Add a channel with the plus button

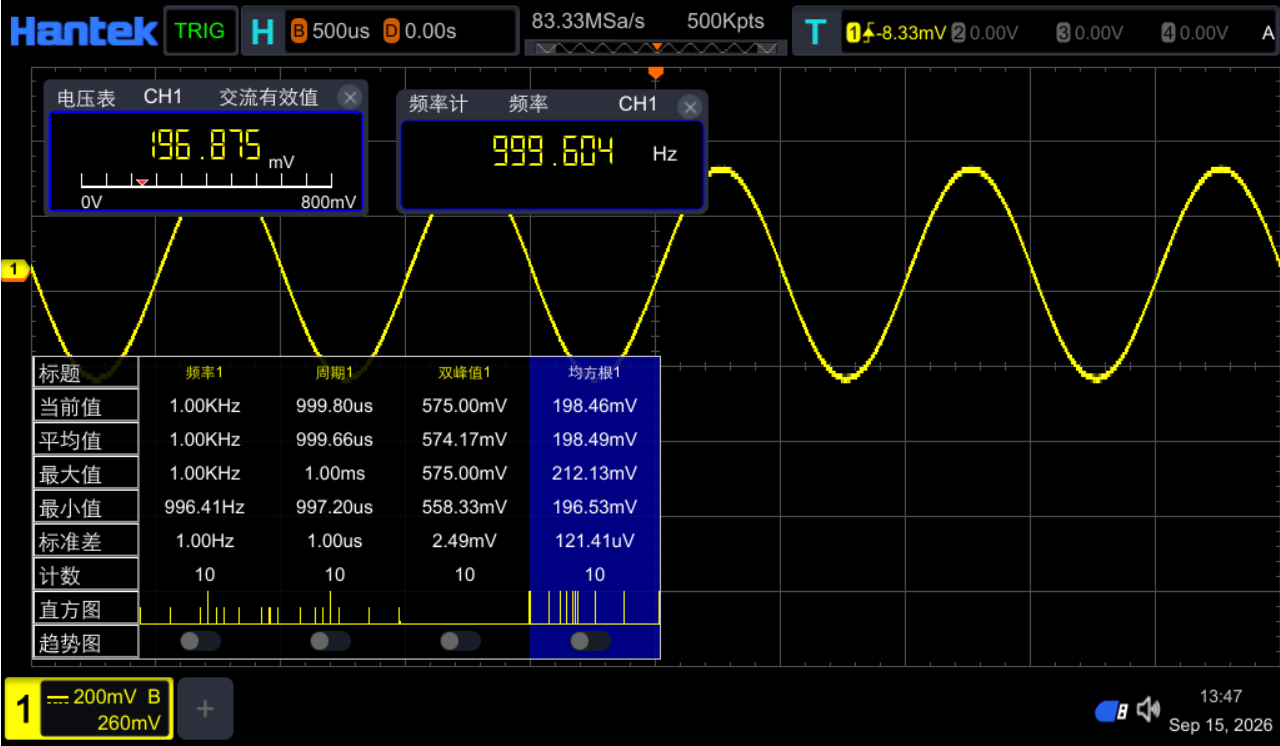coord(205,709)
